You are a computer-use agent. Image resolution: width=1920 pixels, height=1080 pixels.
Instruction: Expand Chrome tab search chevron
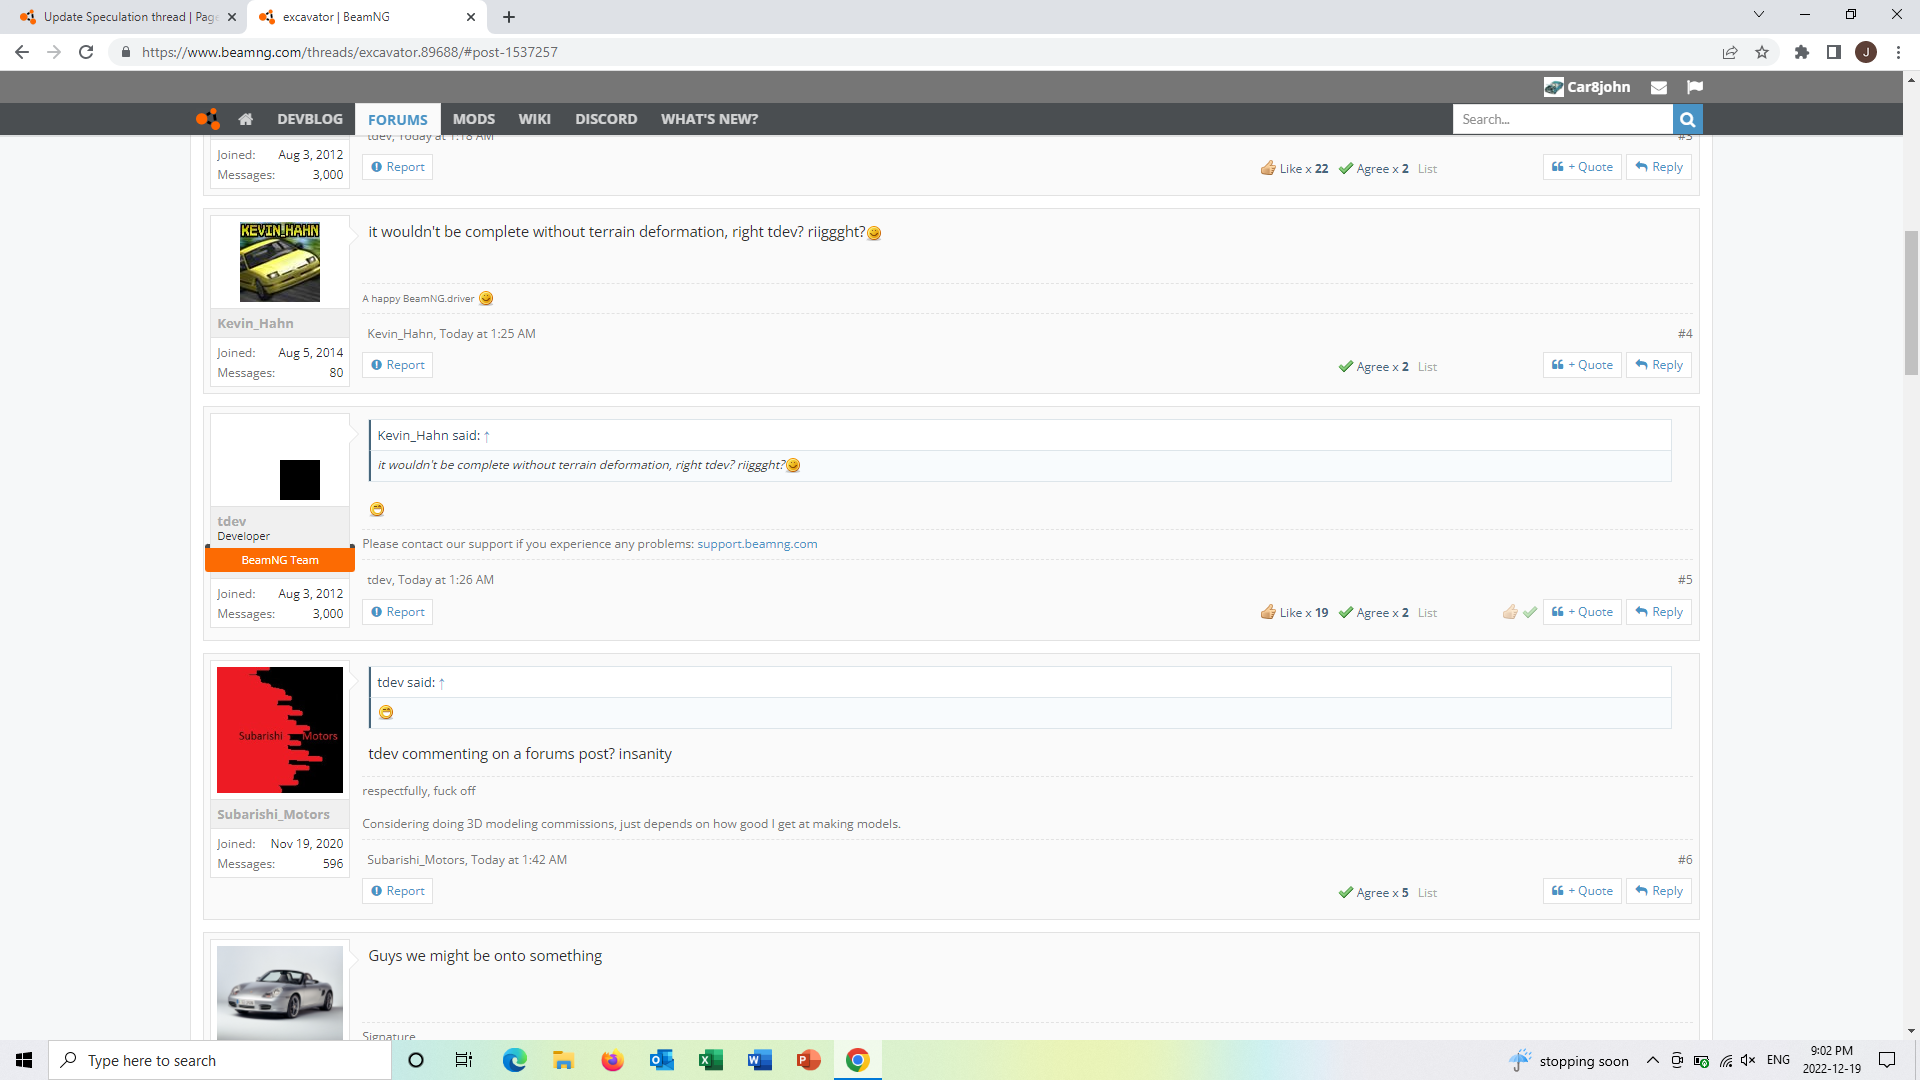click(1758, 15)
